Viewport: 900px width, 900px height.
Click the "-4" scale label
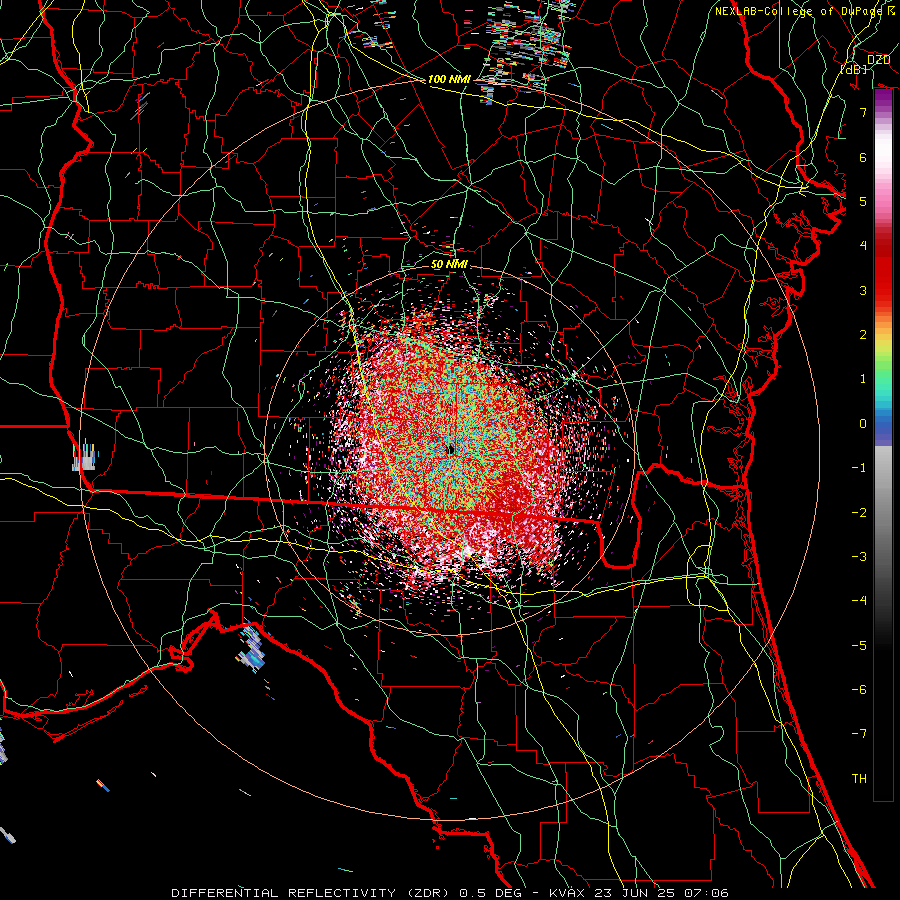coord(859,601)
